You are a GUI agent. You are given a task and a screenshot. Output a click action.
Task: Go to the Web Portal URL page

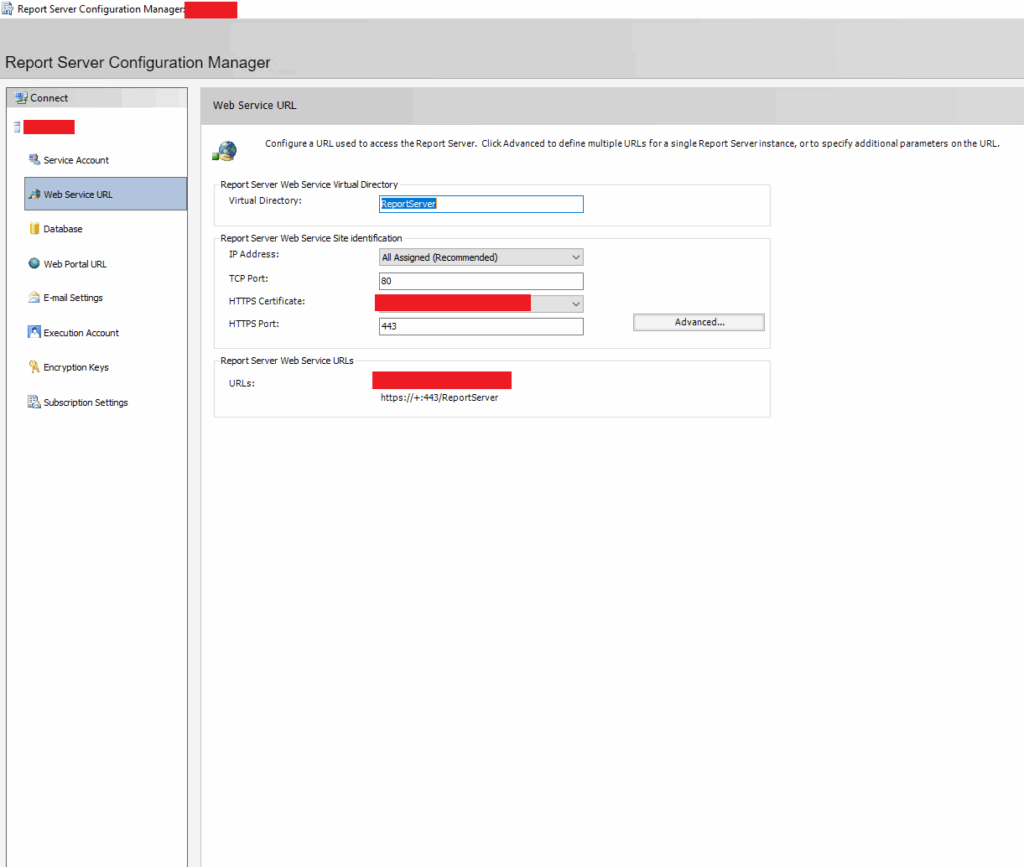74,264
